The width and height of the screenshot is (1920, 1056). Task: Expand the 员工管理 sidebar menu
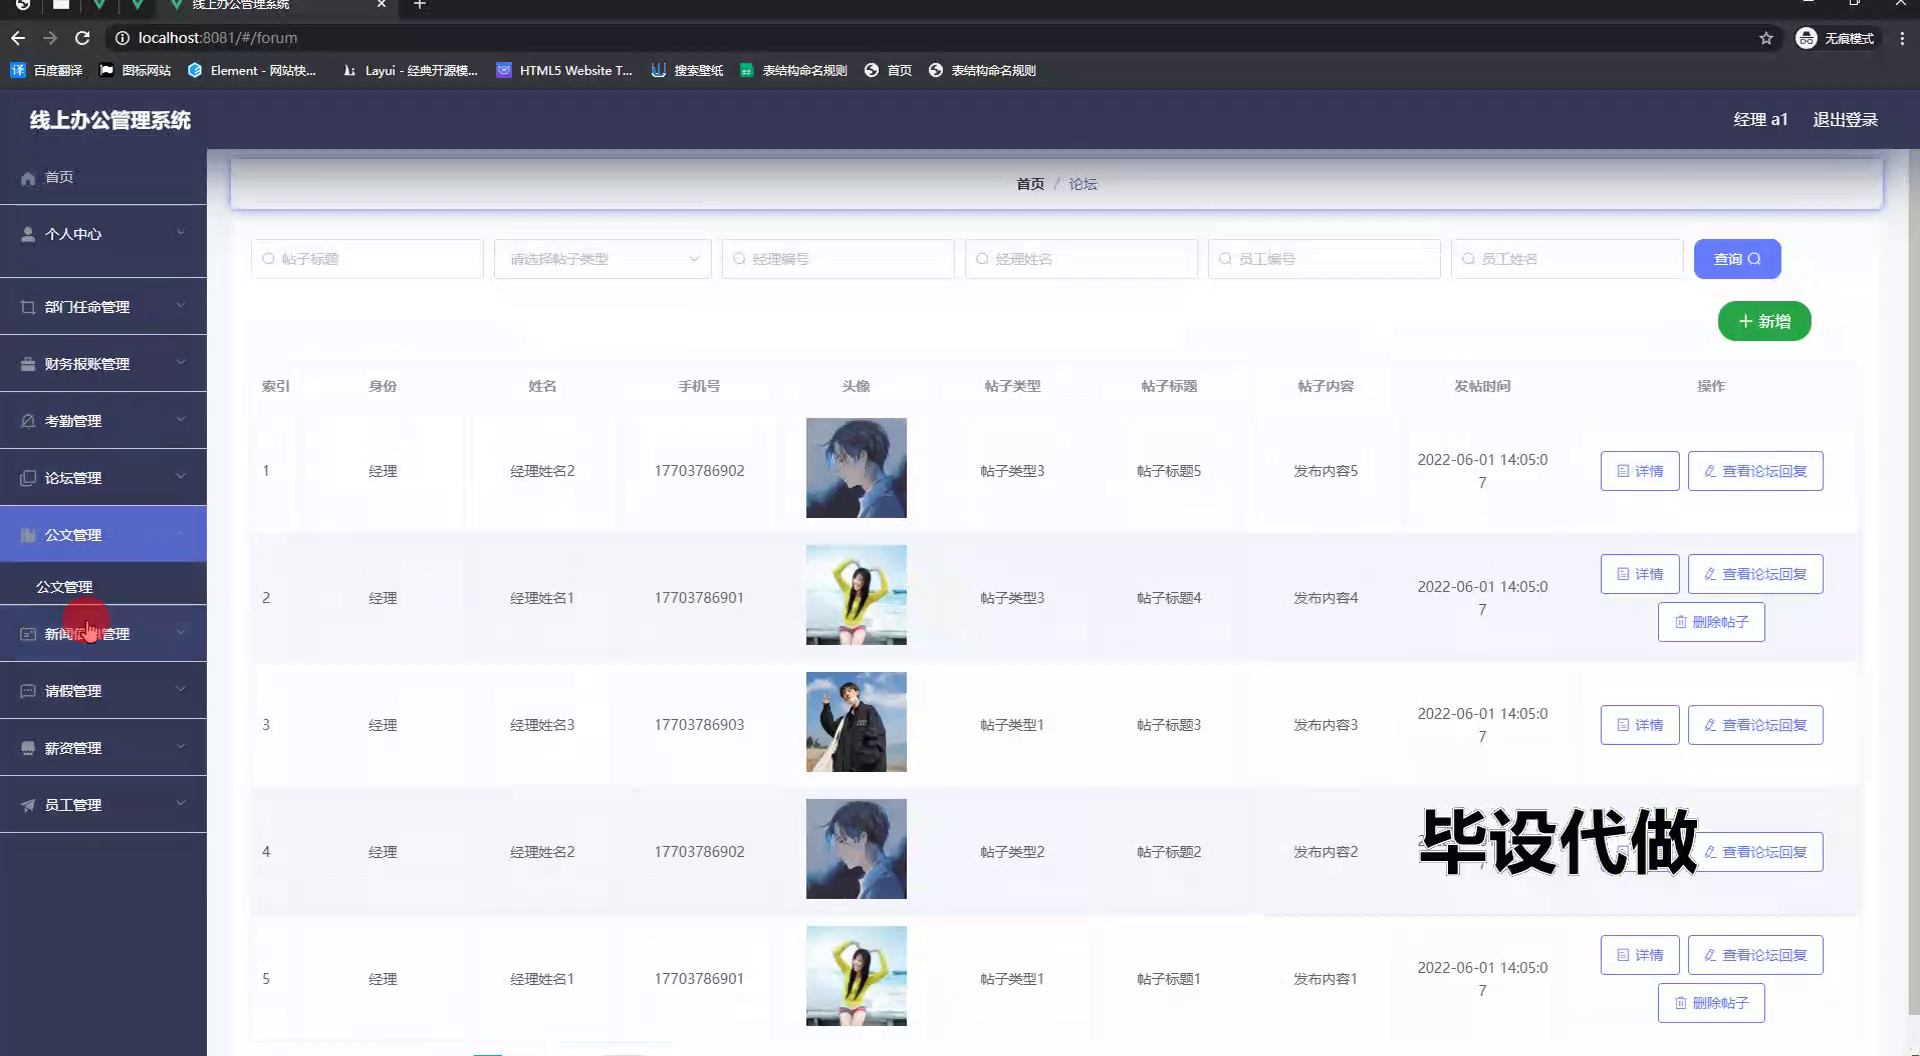pyautogui.click(x=103, y=805)
